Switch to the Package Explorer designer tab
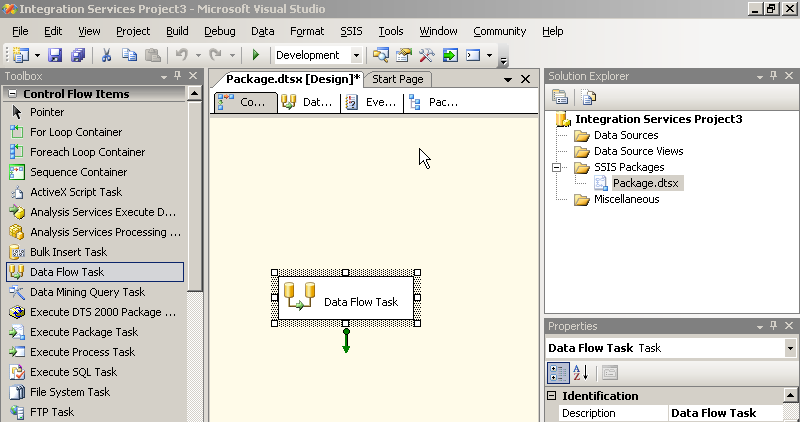Screen dimensions: 800x422 tap(435, 102)
